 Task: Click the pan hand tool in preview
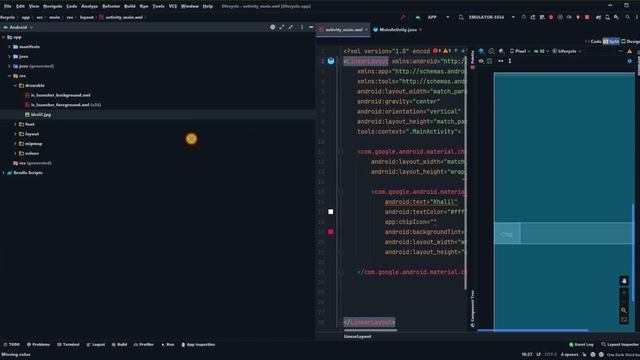pos(624,281)
